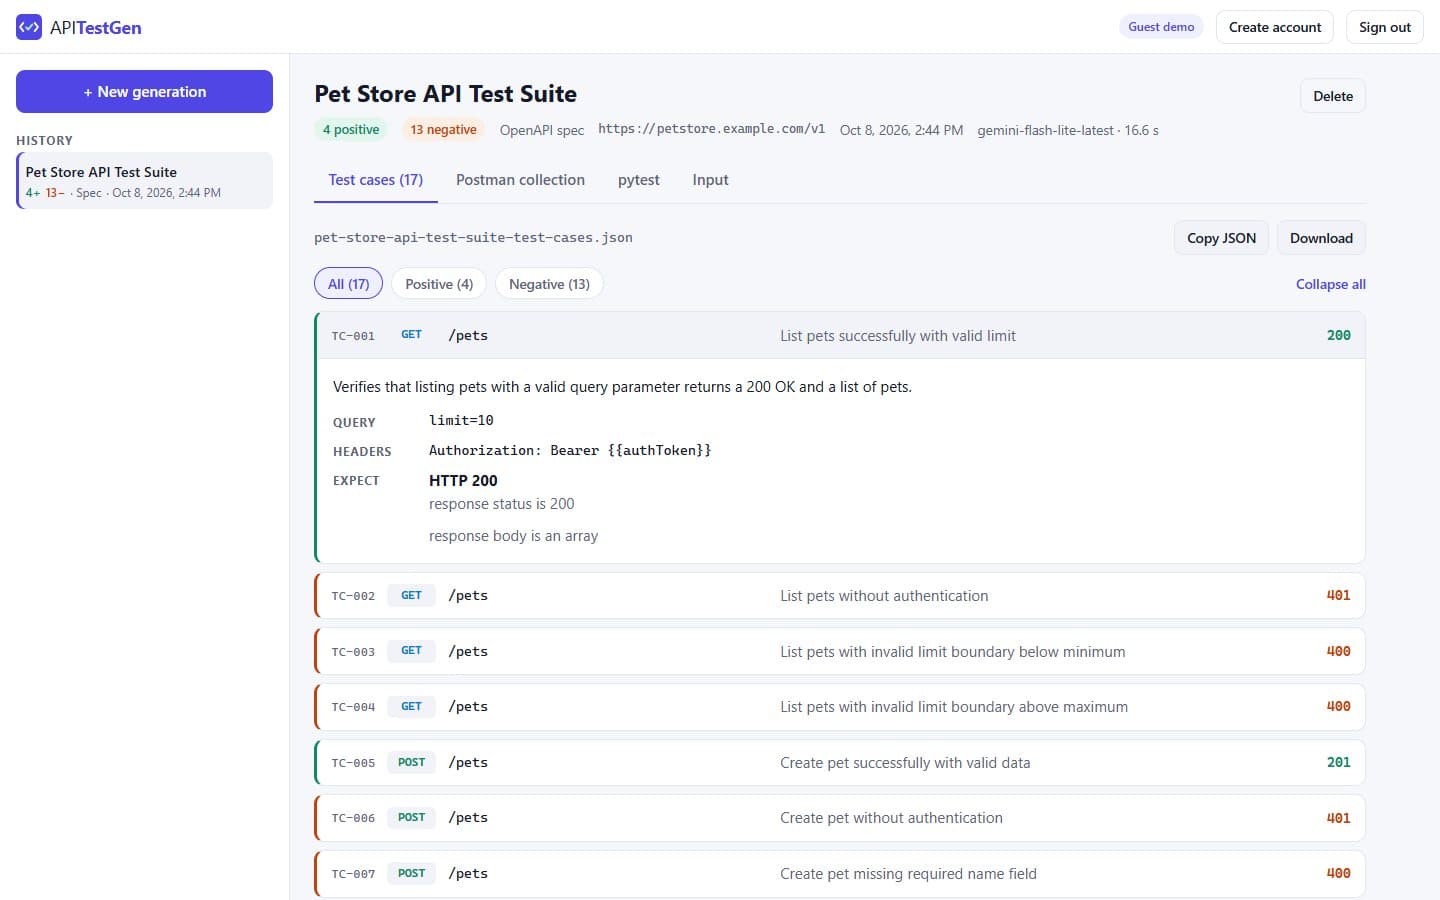The width and height of the screenshot is (1440, 900).
Task: Filter by All (17) test cases
Action: pyautogui.click(x=349, y=284)
